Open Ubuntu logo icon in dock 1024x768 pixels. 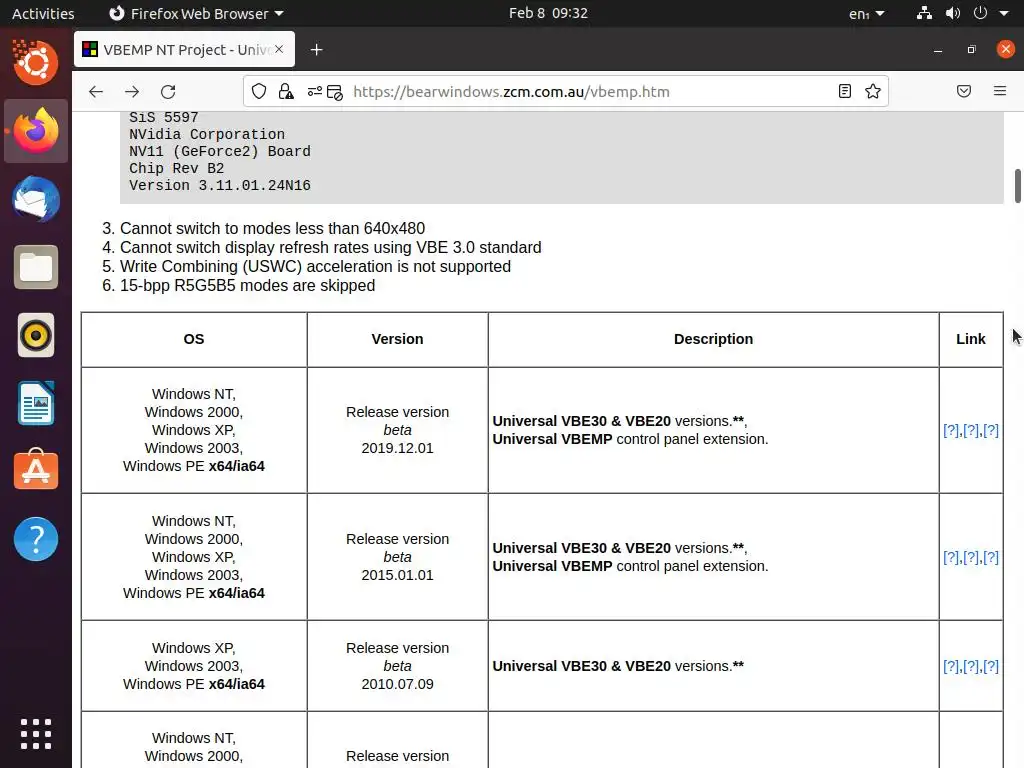[x=36, y=63]
